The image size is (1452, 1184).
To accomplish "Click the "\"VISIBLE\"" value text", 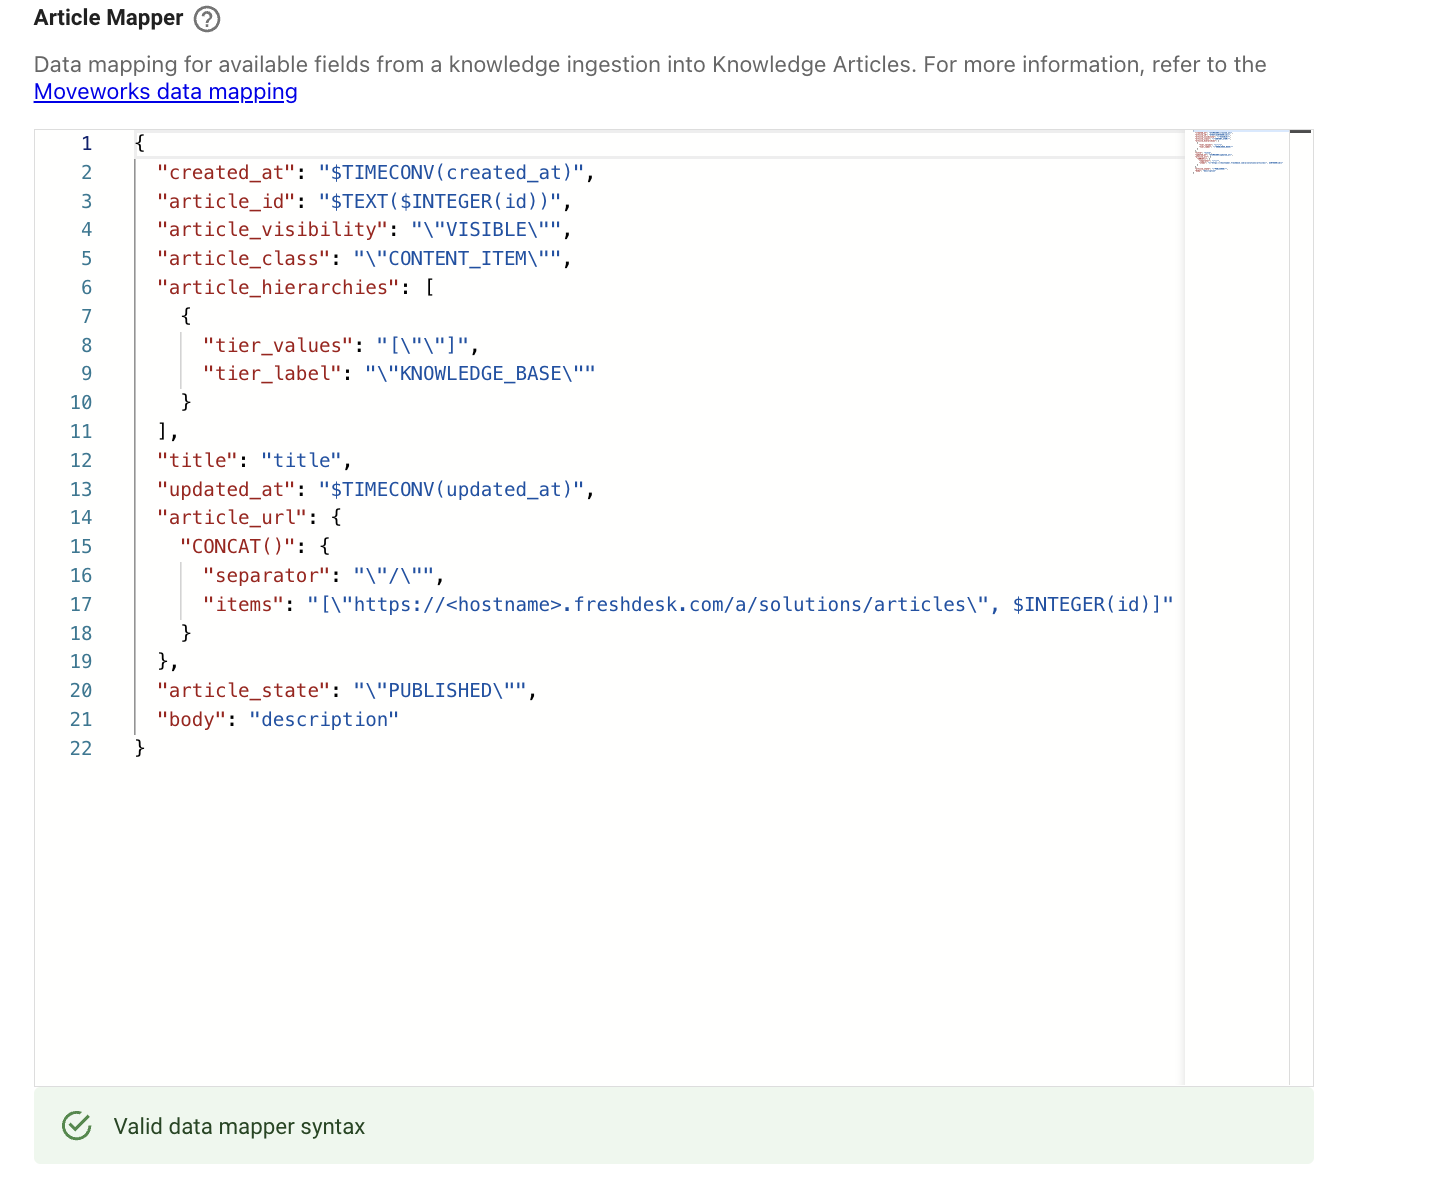I will pos(486,230).
